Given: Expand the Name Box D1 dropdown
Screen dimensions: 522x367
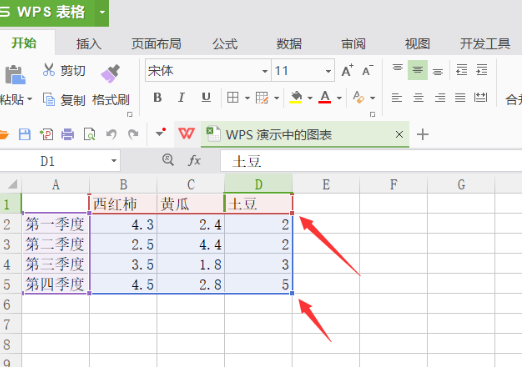Looking at the screenshot, I should [x=114, y=161].
